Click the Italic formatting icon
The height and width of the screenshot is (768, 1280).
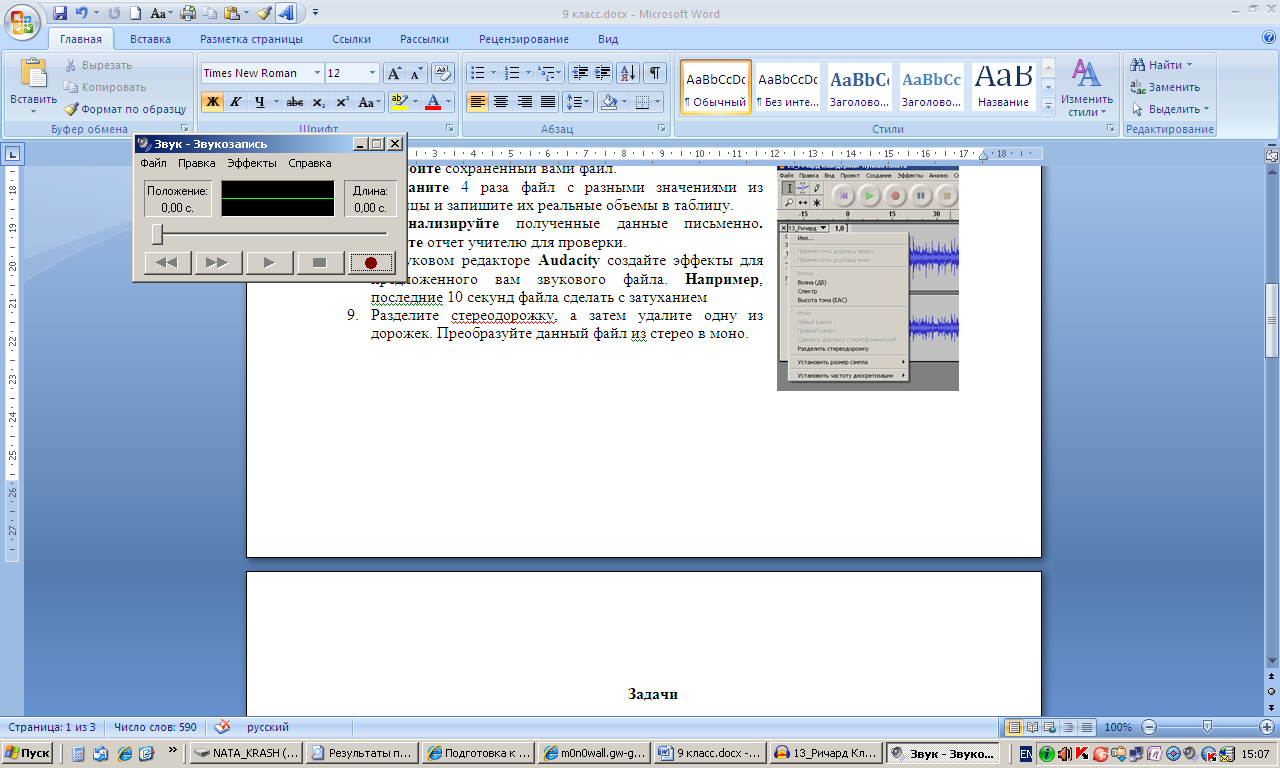tap(236, 102)
